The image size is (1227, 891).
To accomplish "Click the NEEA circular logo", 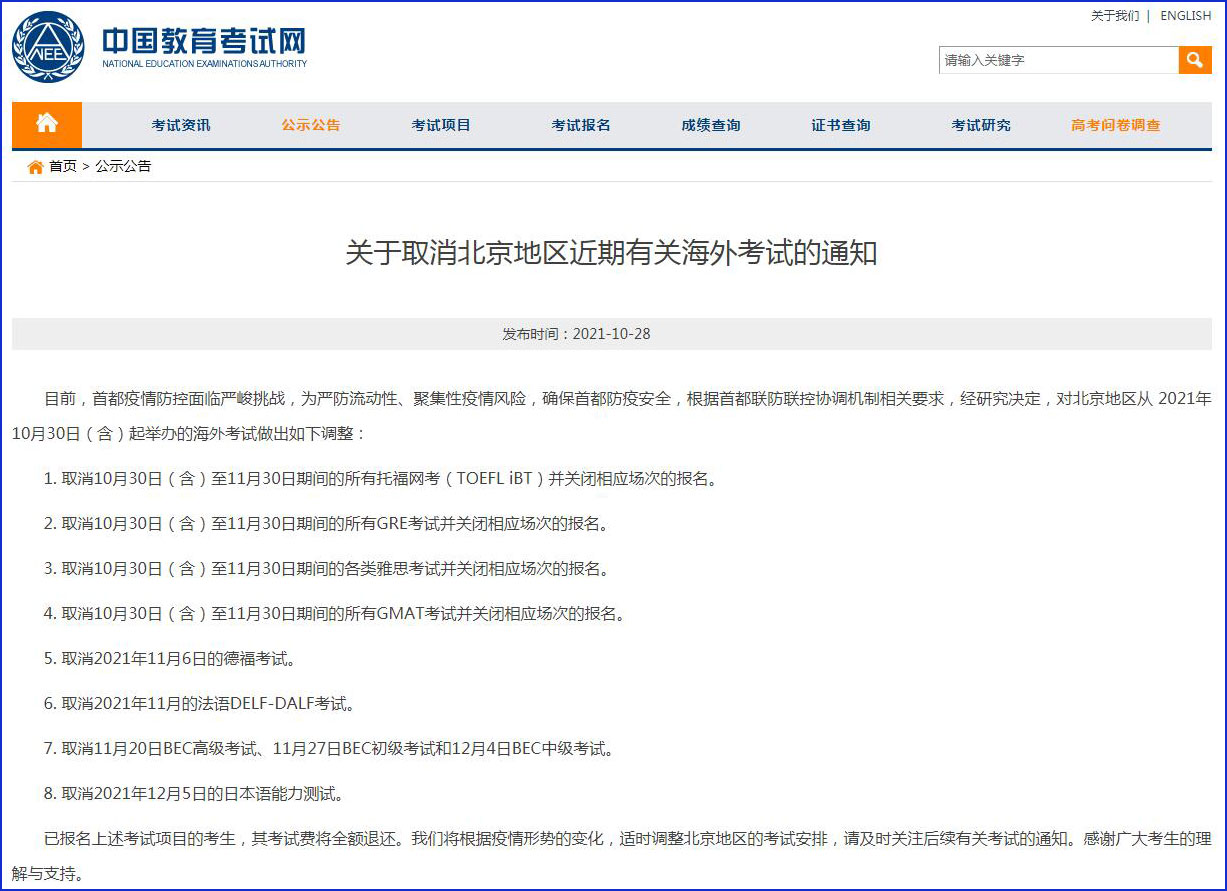I will (x=48, y=48).
